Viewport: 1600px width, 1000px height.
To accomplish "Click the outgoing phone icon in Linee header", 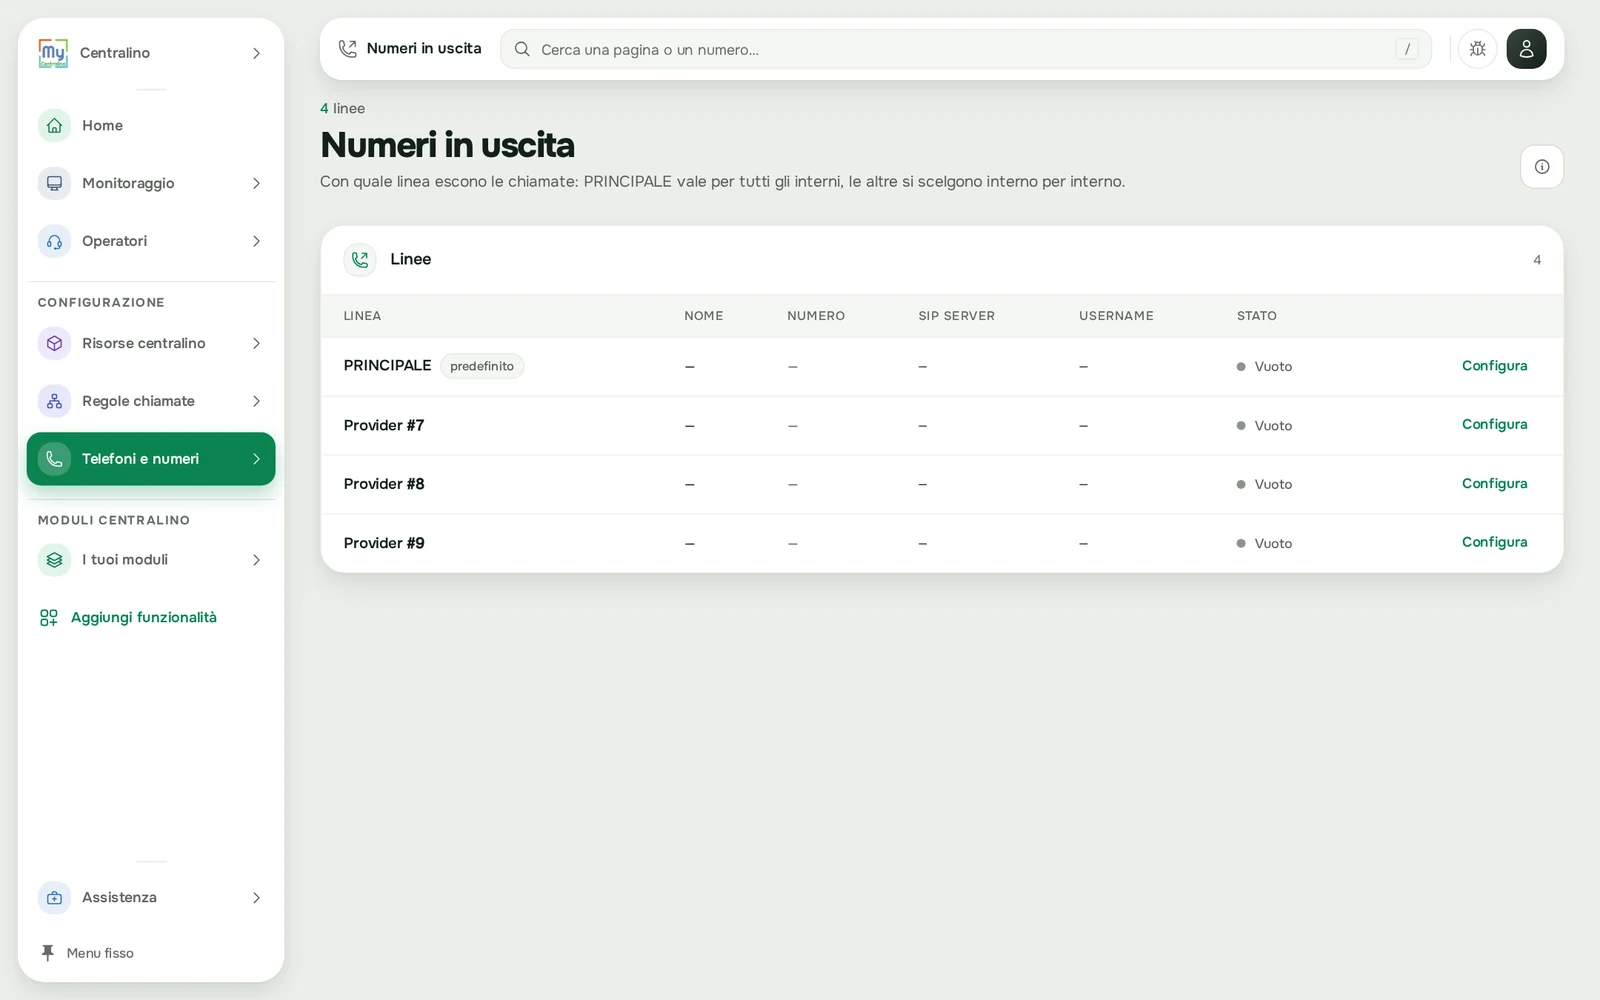I will click(360, 260).
